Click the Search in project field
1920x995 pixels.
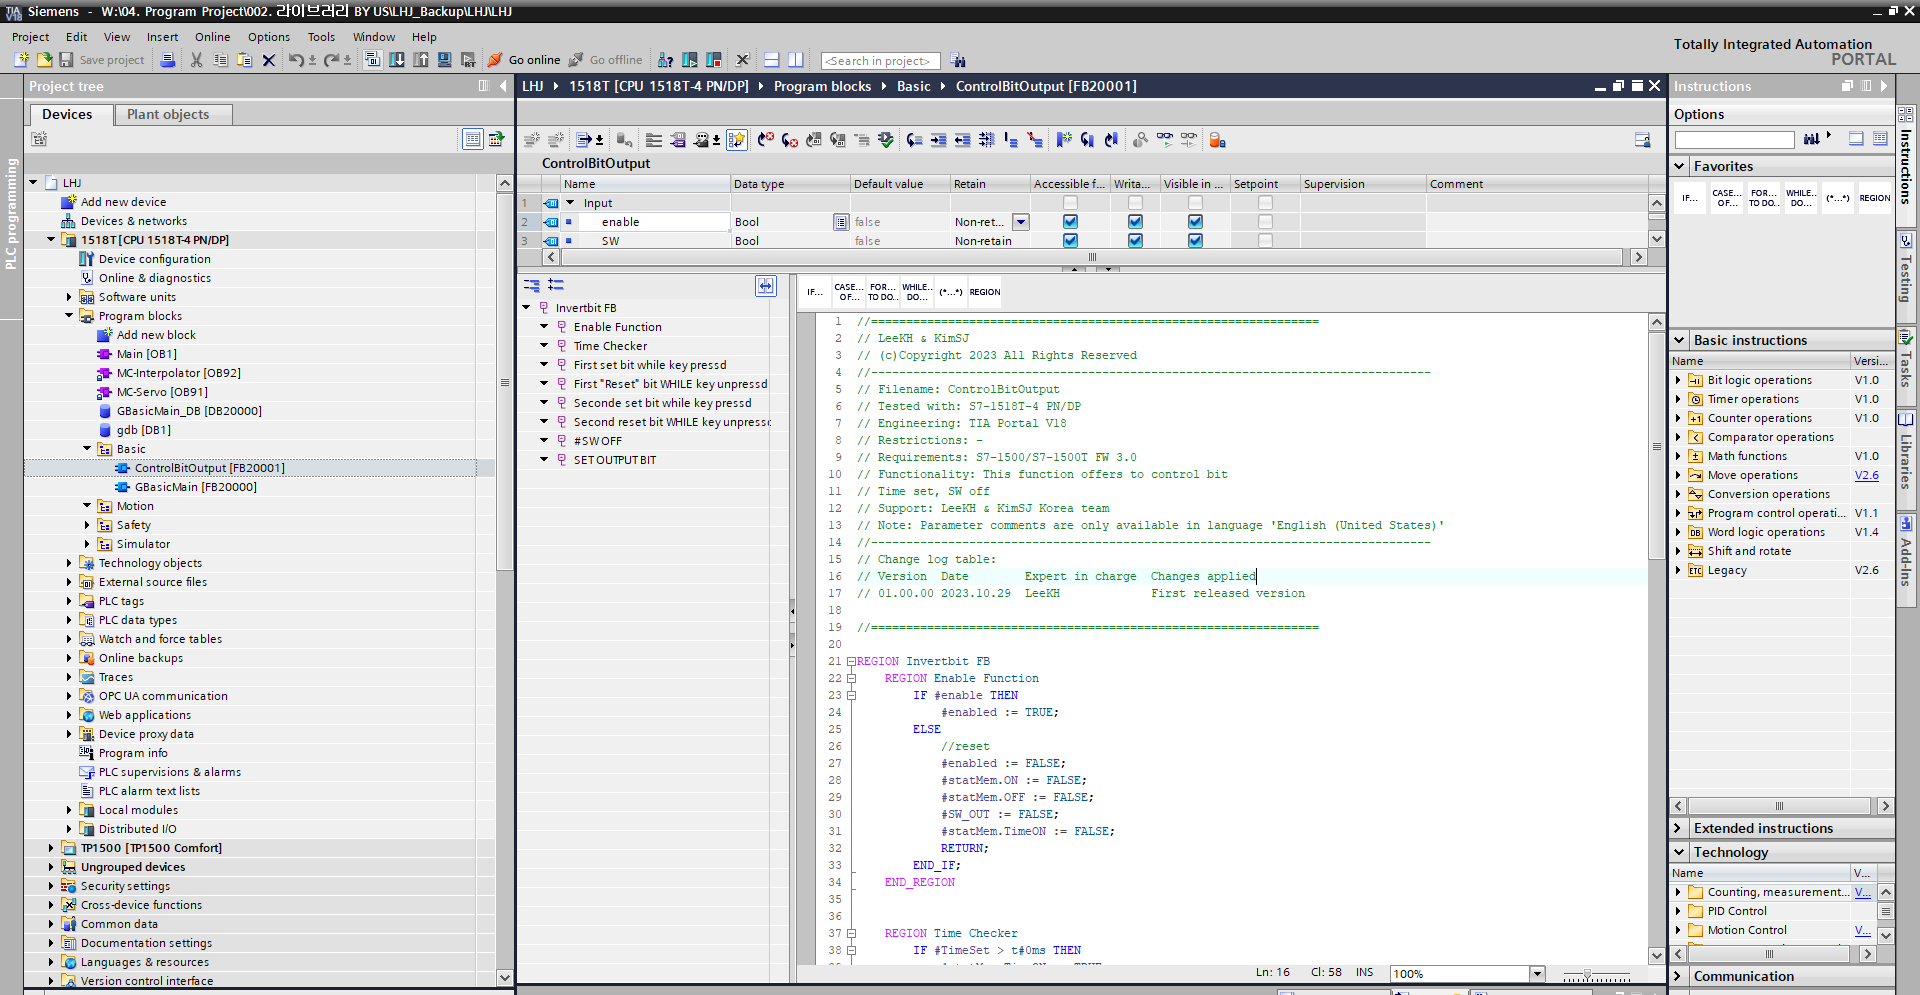click(x=880, y=61)
